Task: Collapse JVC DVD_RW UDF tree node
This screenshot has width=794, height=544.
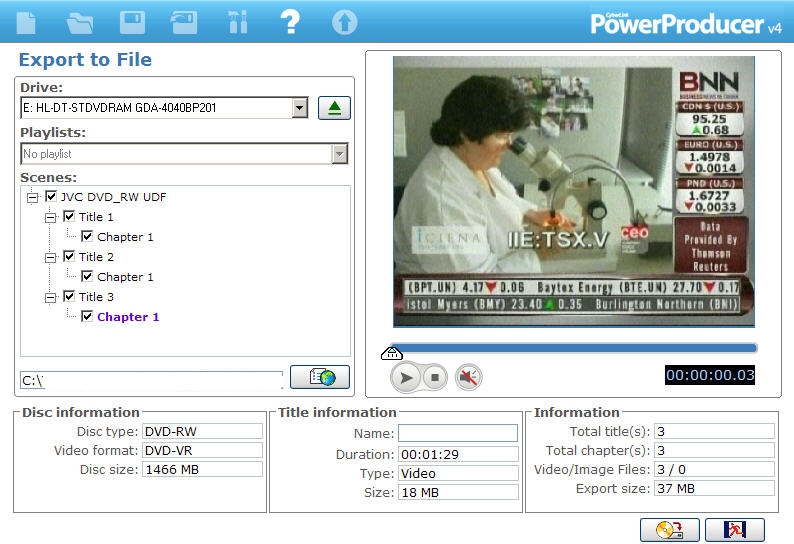Action: click(32, 197)
